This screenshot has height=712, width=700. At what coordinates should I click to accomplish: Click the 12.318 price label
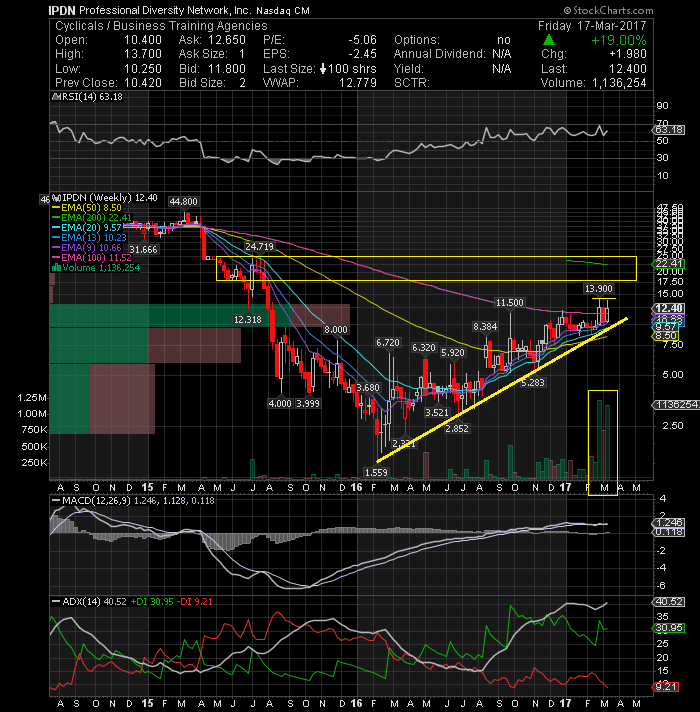tap(247, 320)
